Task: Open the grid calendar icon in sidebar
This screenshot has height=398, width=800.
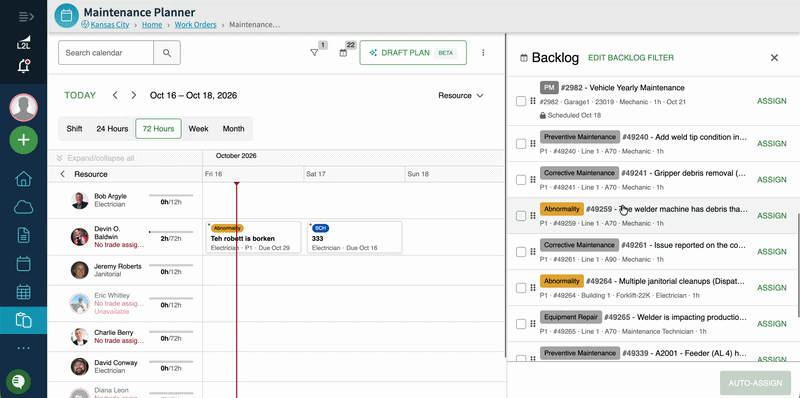Action: 23,292
